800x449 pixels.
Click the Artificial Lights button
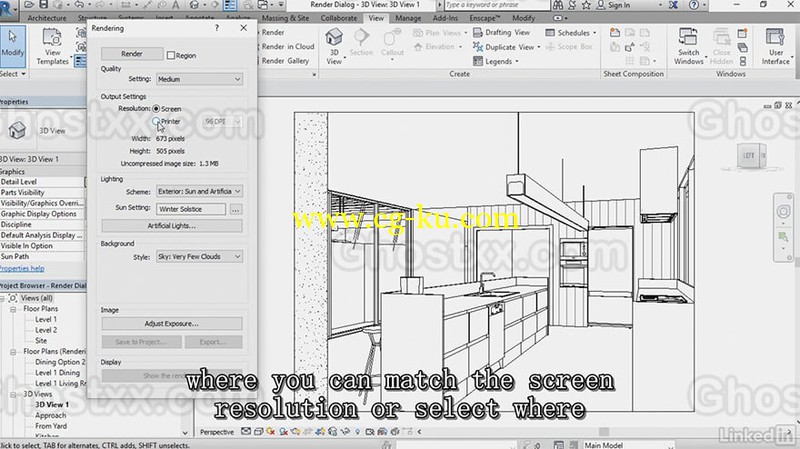click(172, 226)
